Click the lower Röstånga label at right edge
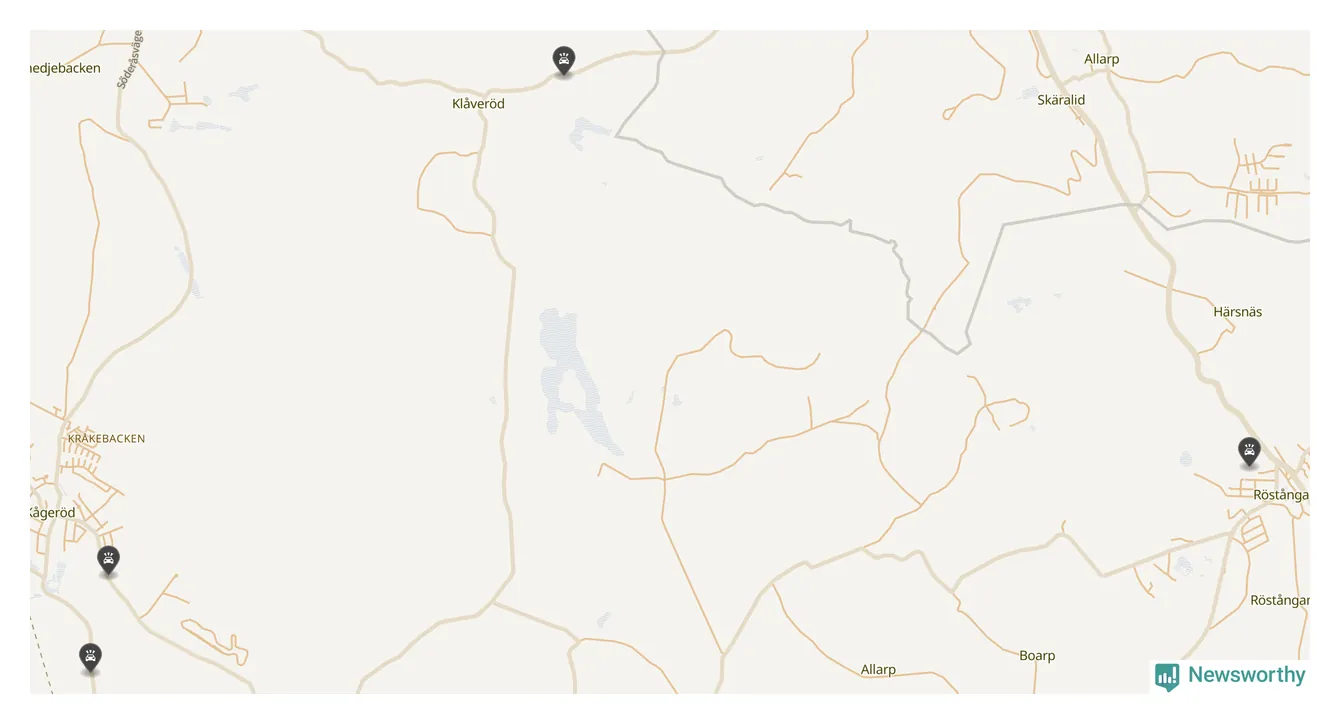 (1280, 601)
